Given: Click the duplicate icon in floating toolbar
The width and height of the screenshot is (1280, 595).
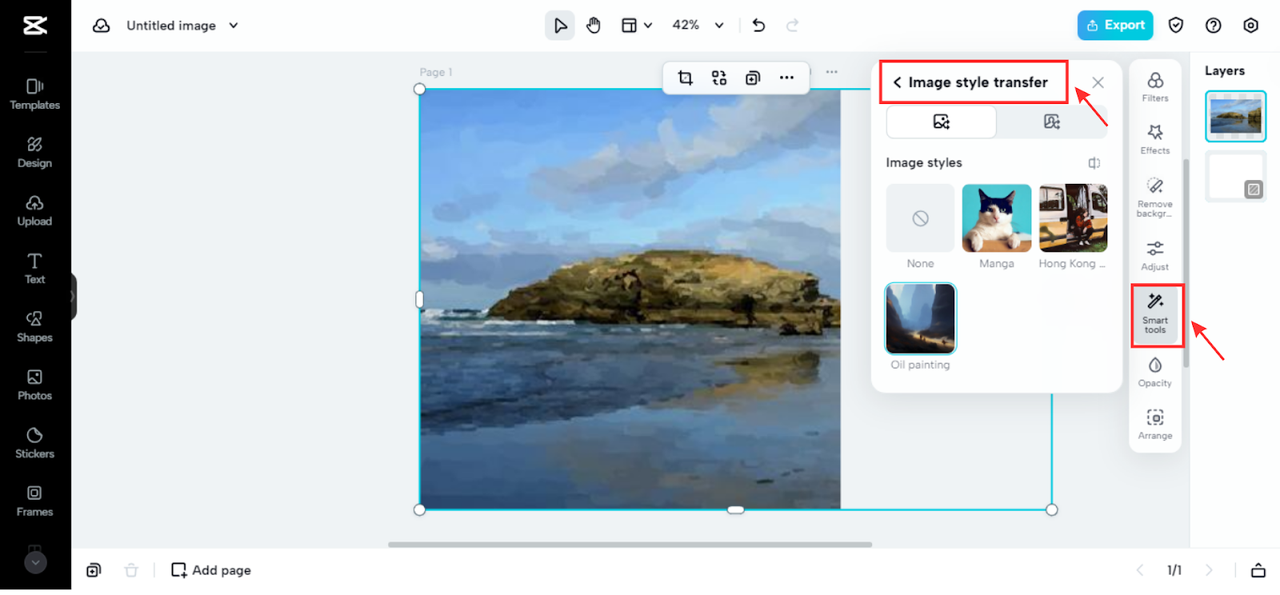Looking at the screenshot, I should pos(753,78).
